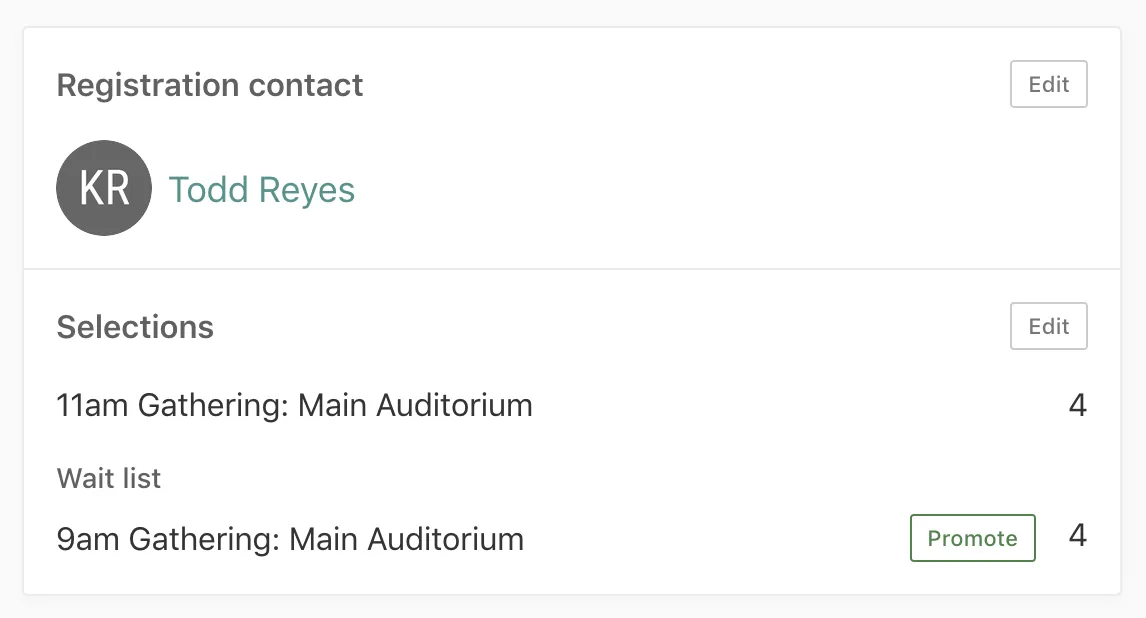Edit the Selections section

[x=1048, y=327]
